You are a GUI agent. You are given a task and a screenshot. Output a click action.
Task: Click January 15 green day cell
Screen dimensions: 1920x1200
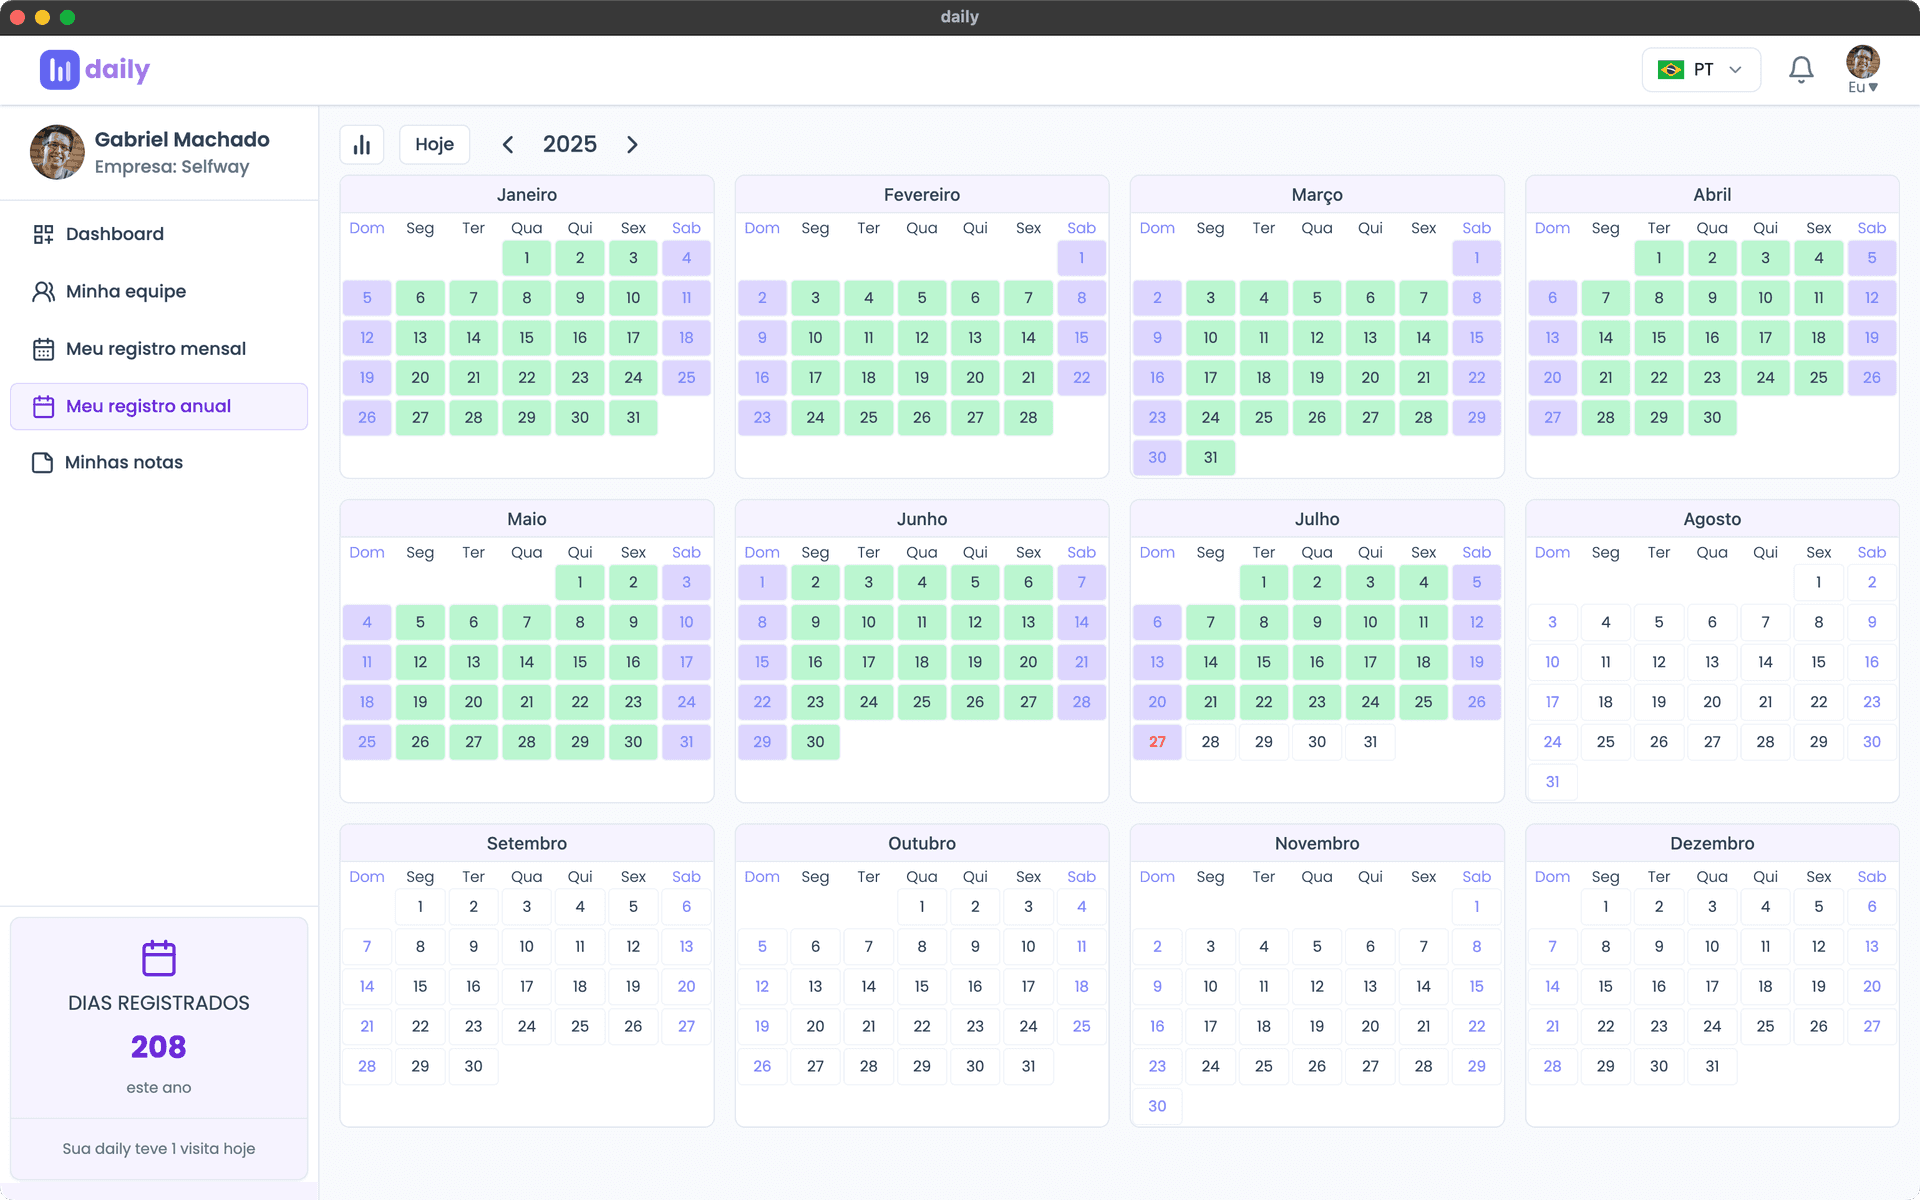tap(526, 338)
